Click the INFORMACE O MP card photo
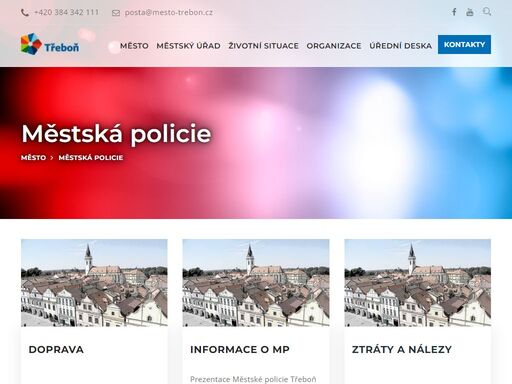Image resolution: width=512 pixels, height=384 pixels. [256, 283]
